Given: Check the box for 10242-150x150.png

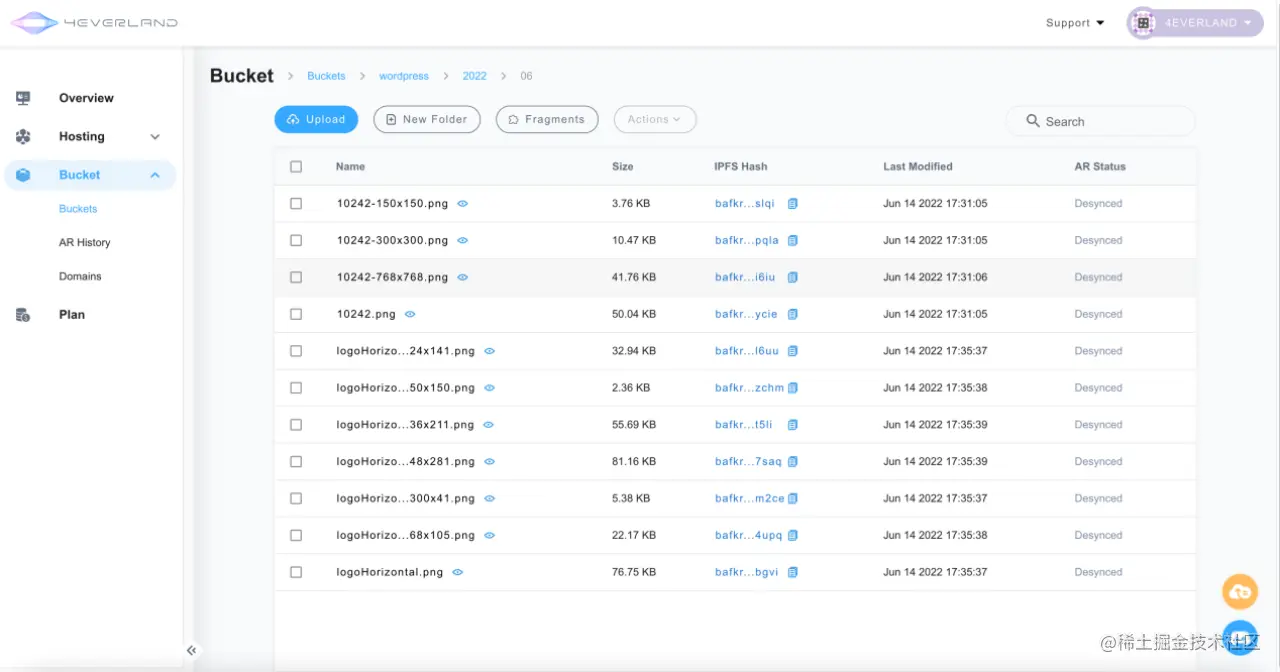Looking at the screenshot, I should pyautogui.click(x=296, y=203).
